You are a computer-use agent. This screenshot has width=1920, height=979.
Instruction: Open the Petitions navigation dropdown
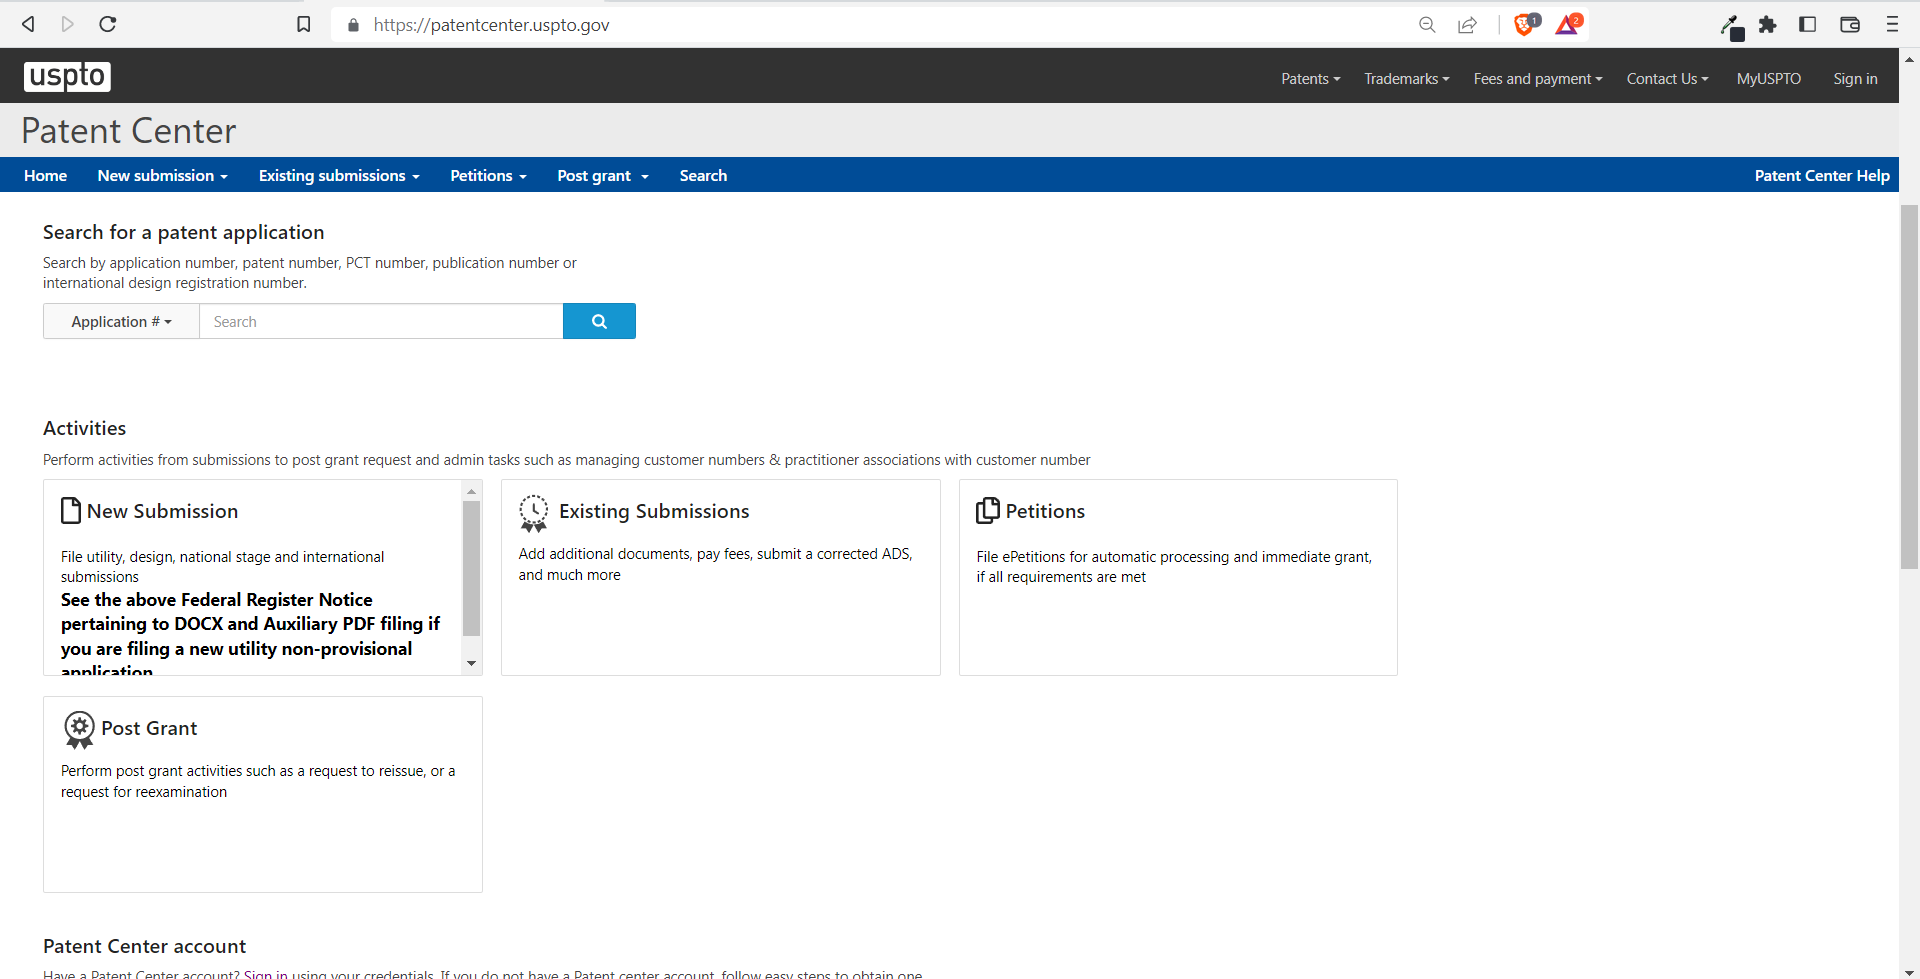tap(487, 175)
